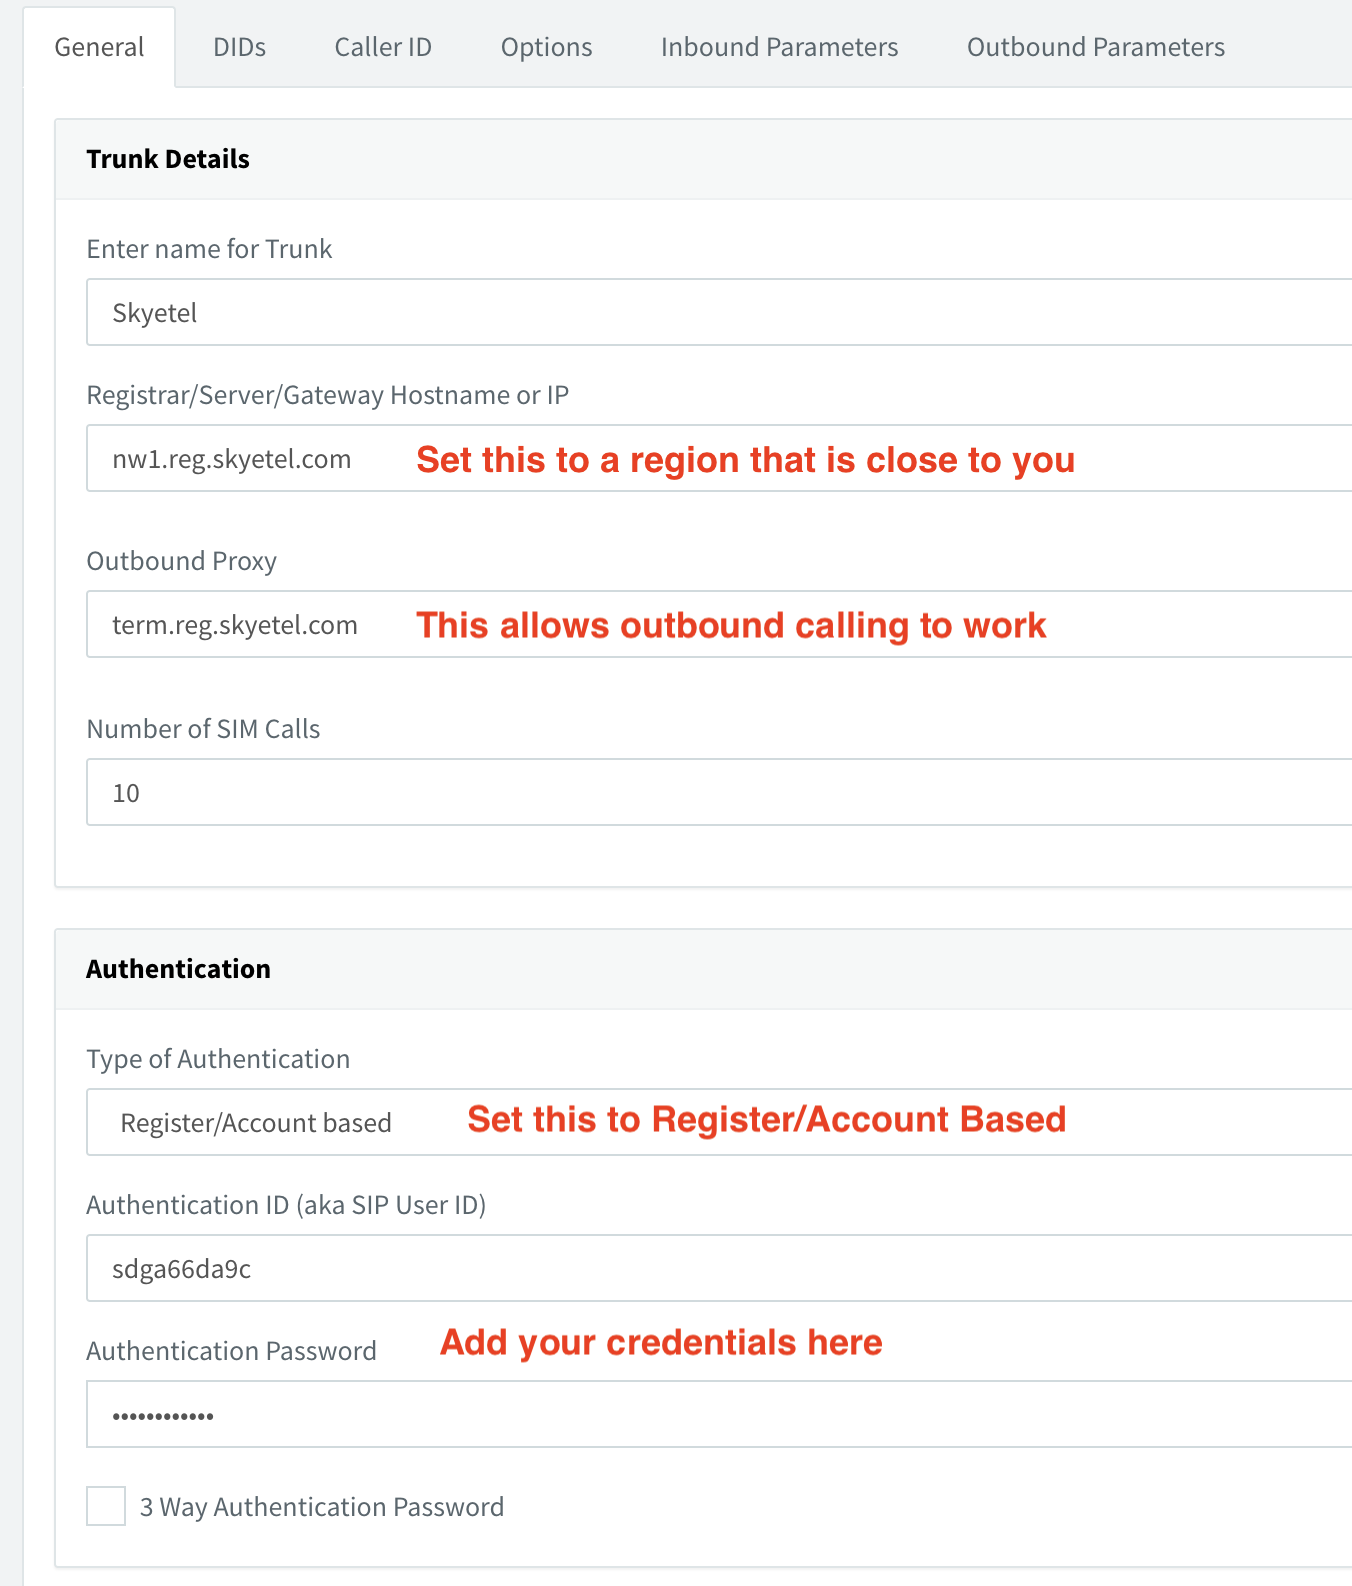Viewport: 1352px width, 1586px height.
Task: Open the Type of Authentication dropdown
Action: (719, 1122)
